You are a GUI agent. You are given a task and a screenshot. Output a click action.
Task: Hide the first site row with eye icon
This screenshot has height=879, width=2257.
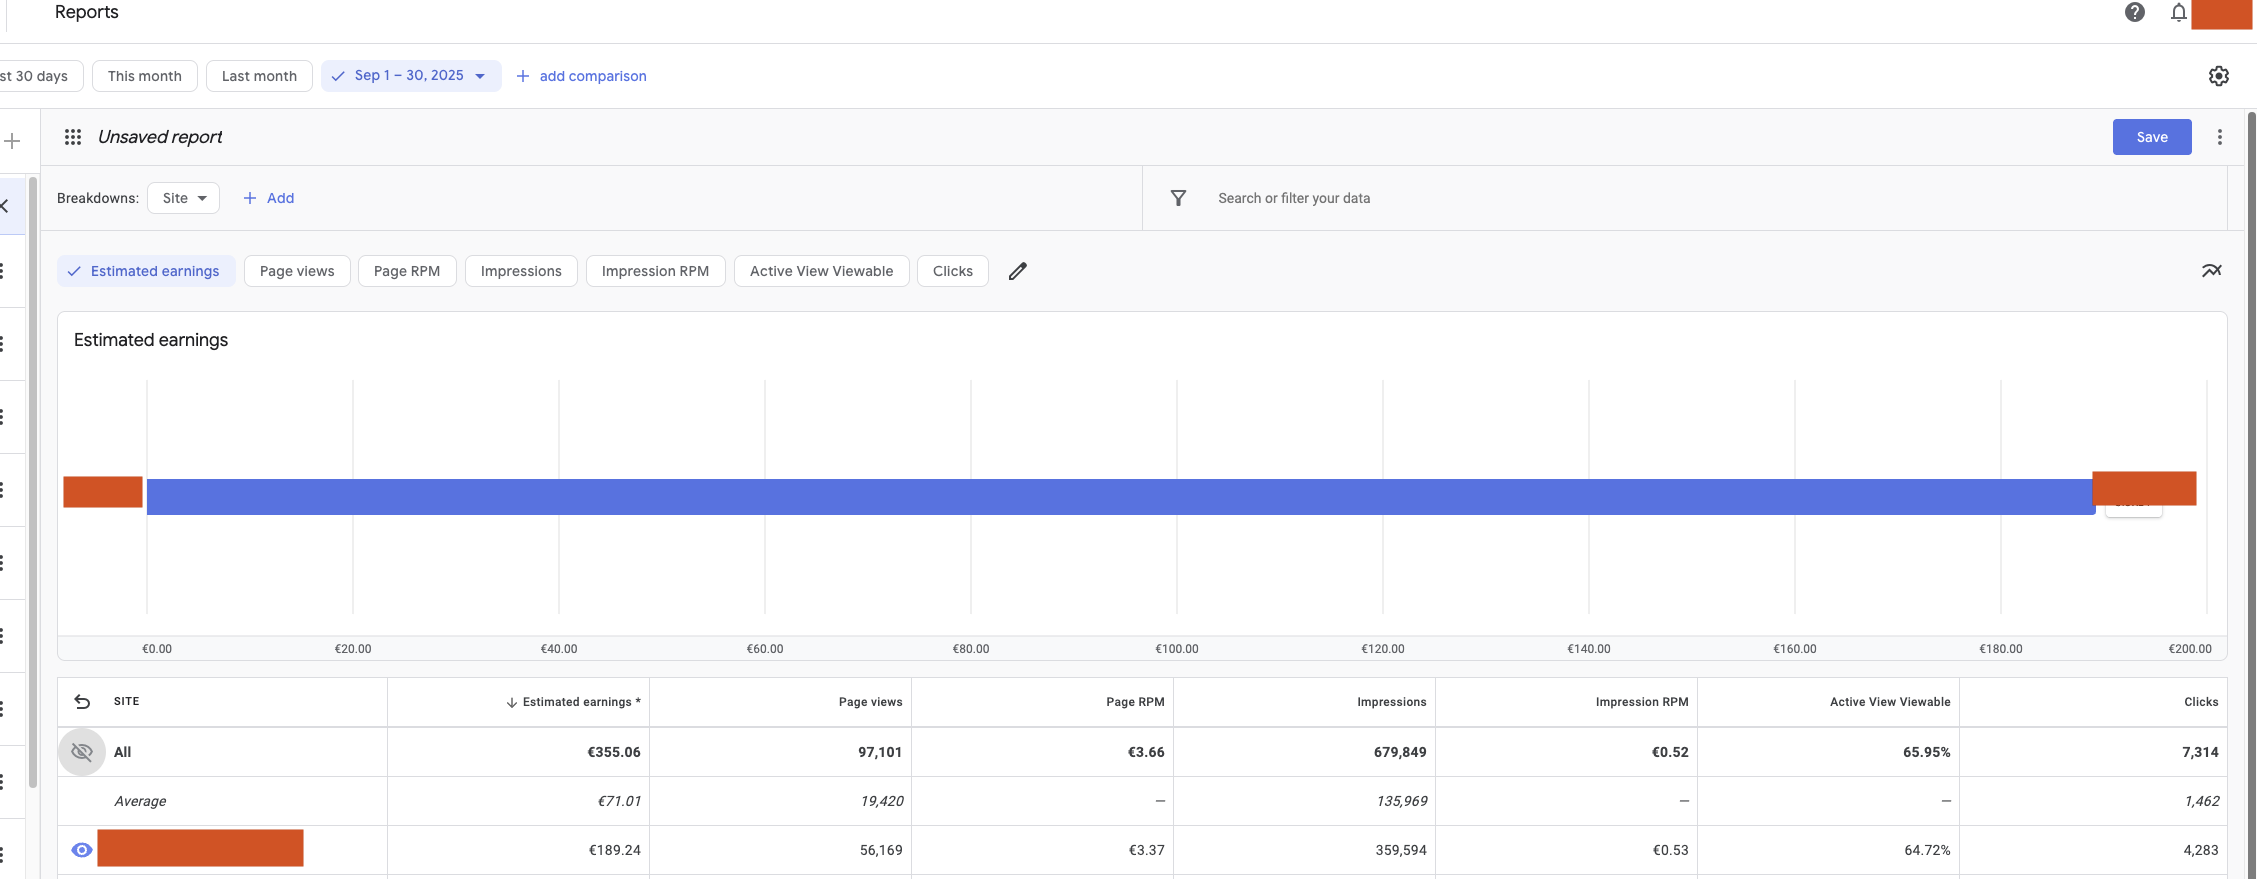coord(82,850)
